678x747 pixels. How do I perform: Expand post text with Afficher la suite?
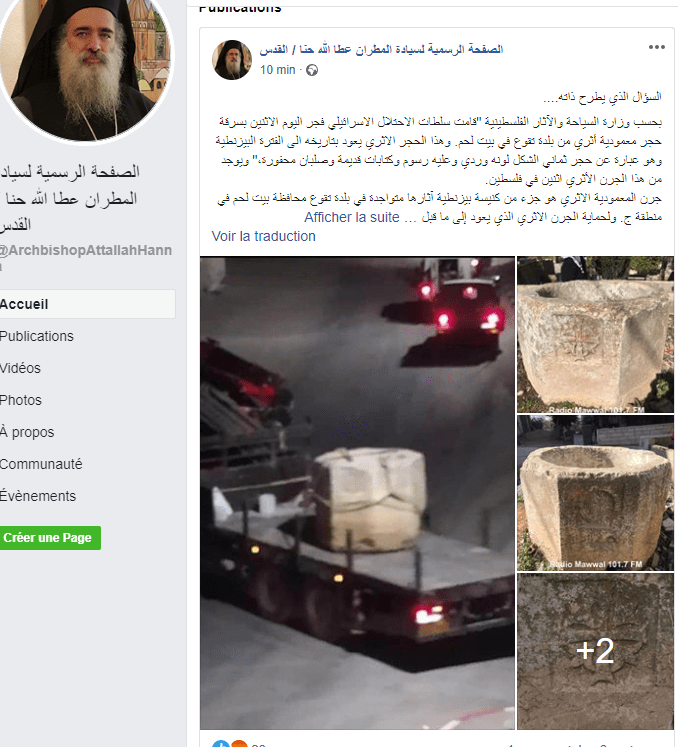(x=352, y=217)
